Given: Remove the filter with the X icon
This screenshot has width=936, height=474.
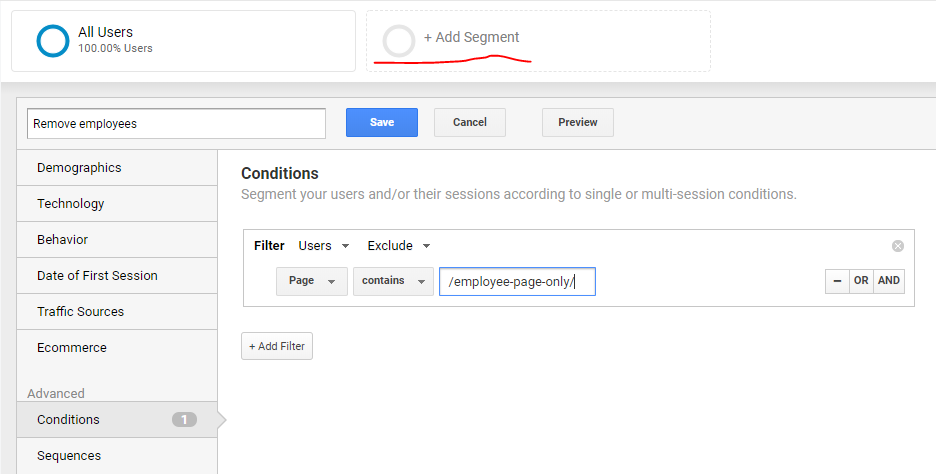Looking at the screenshot, I should [898, 246].
